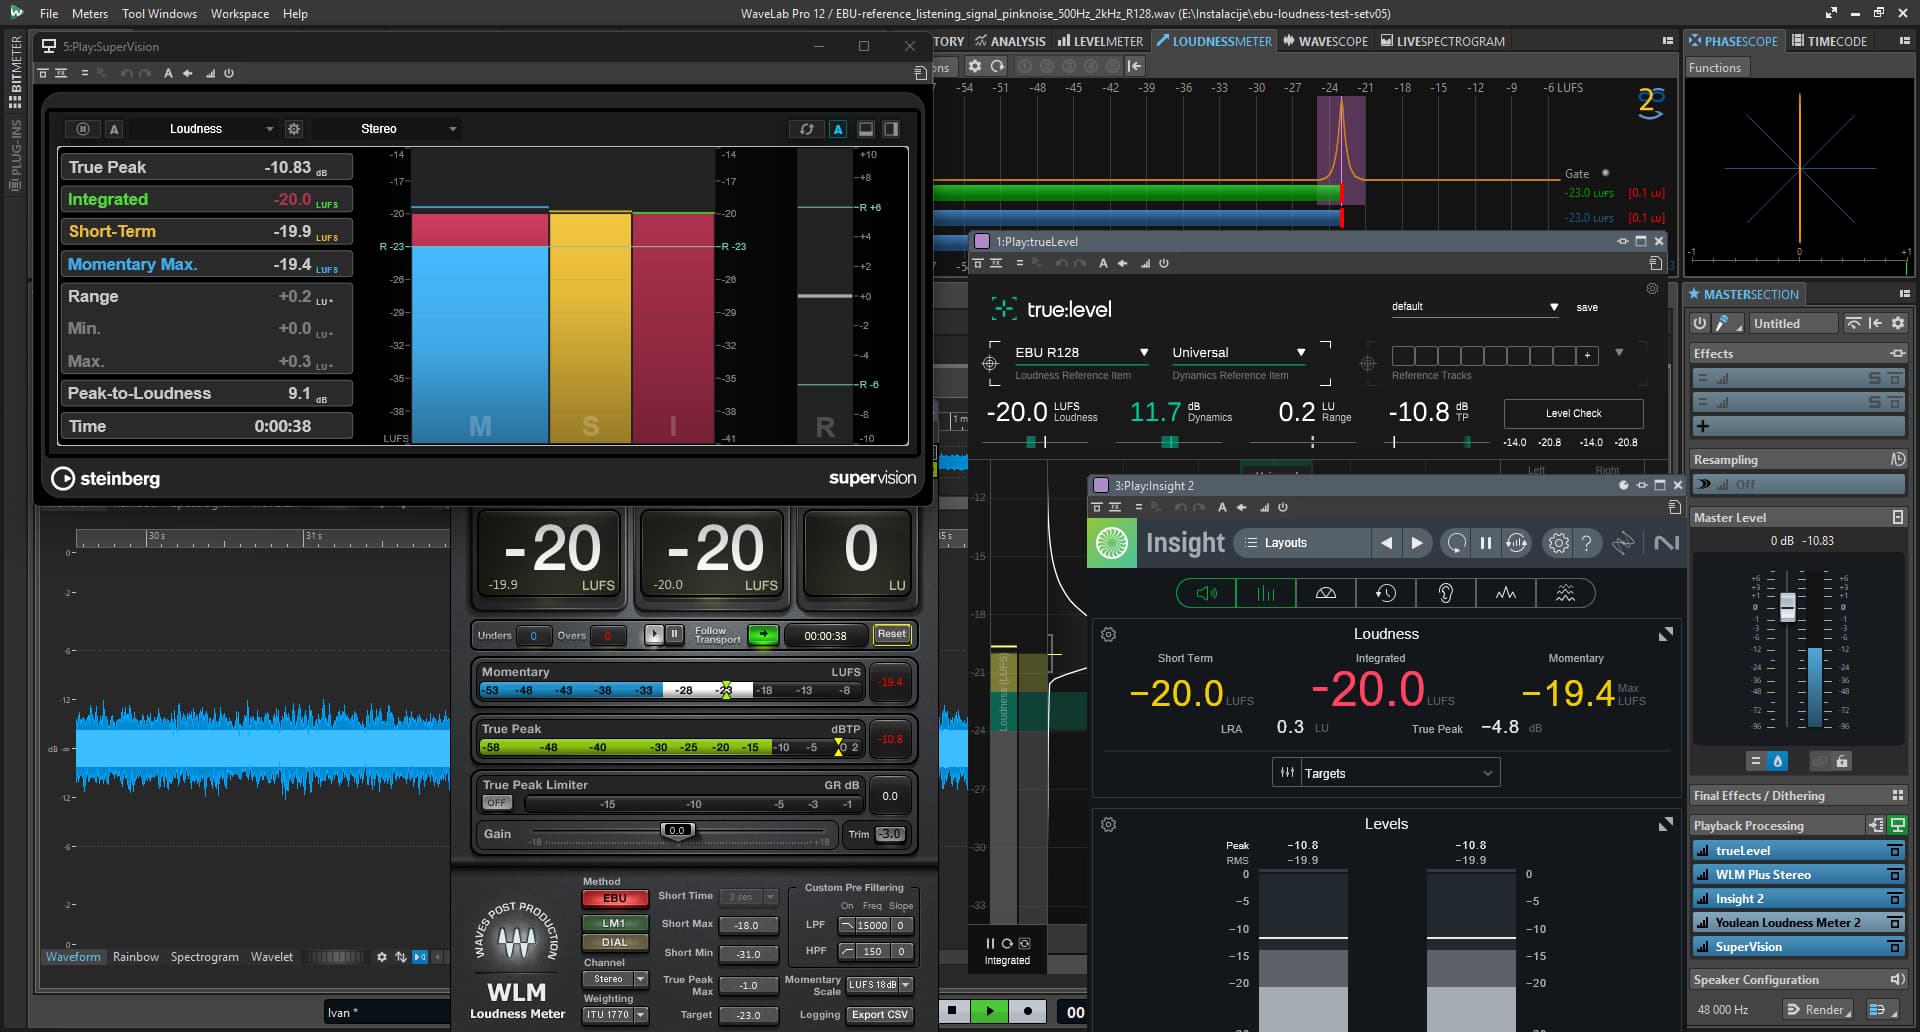1920x1032 pixels.
Task: Toggle Master Section bypass power icon
Action: 1699,323
